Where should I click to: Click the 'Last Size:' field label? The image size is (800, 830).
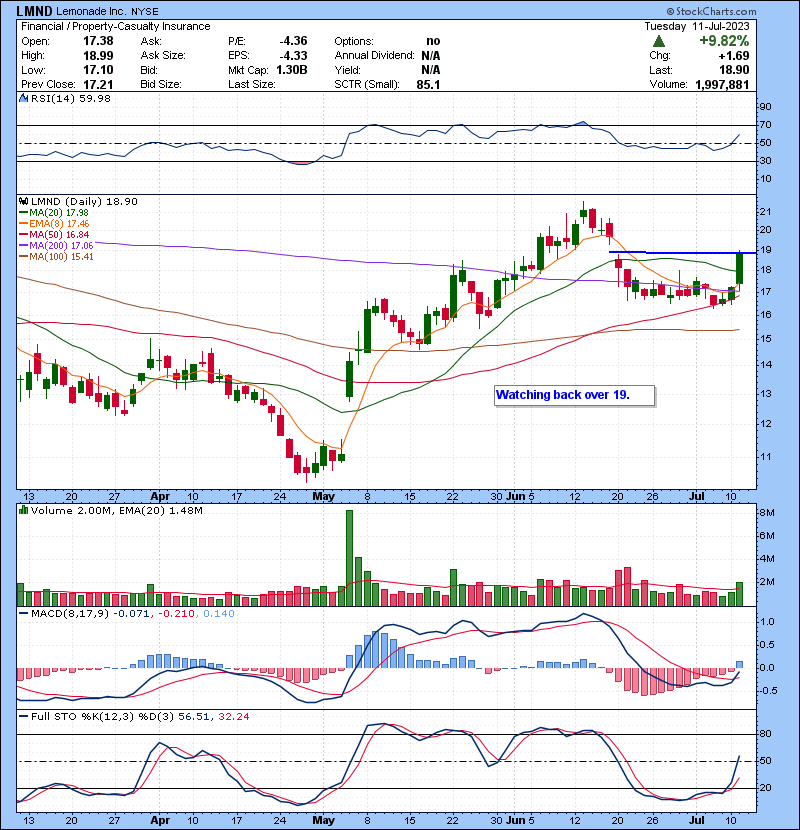(x=251, y=84)
